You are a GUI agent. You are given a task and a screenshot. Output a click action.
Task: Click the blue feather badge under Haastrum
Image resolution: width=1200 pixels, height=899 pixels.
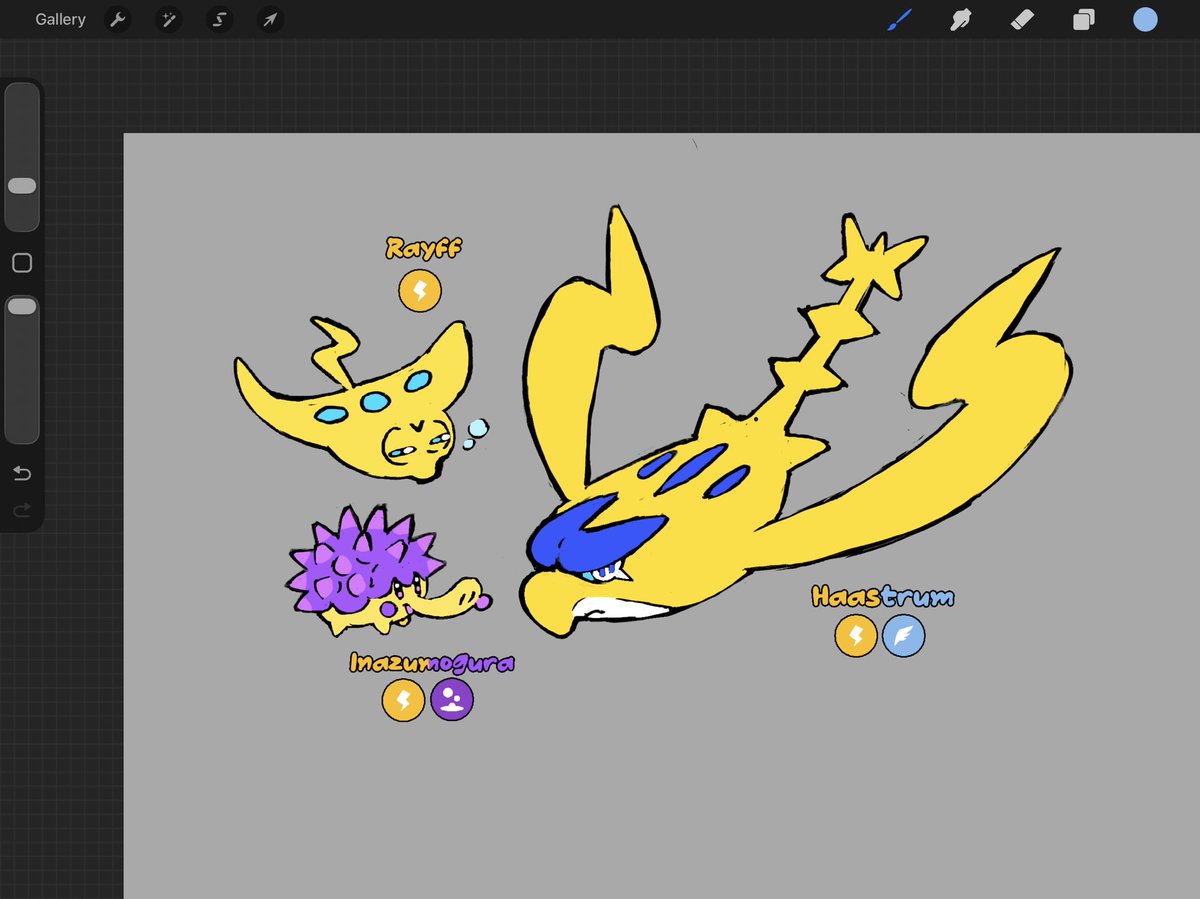(904, 636)
